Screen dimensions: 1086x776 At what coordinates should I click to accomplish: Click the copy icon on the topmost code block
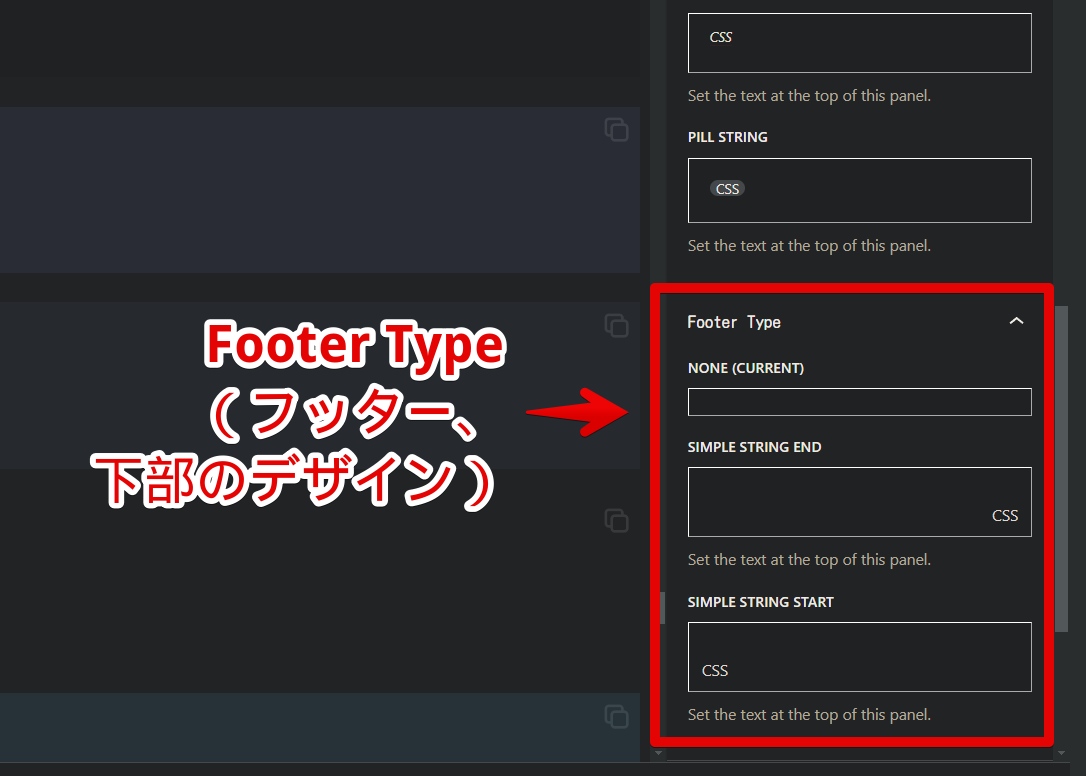[x=616, y=130]
